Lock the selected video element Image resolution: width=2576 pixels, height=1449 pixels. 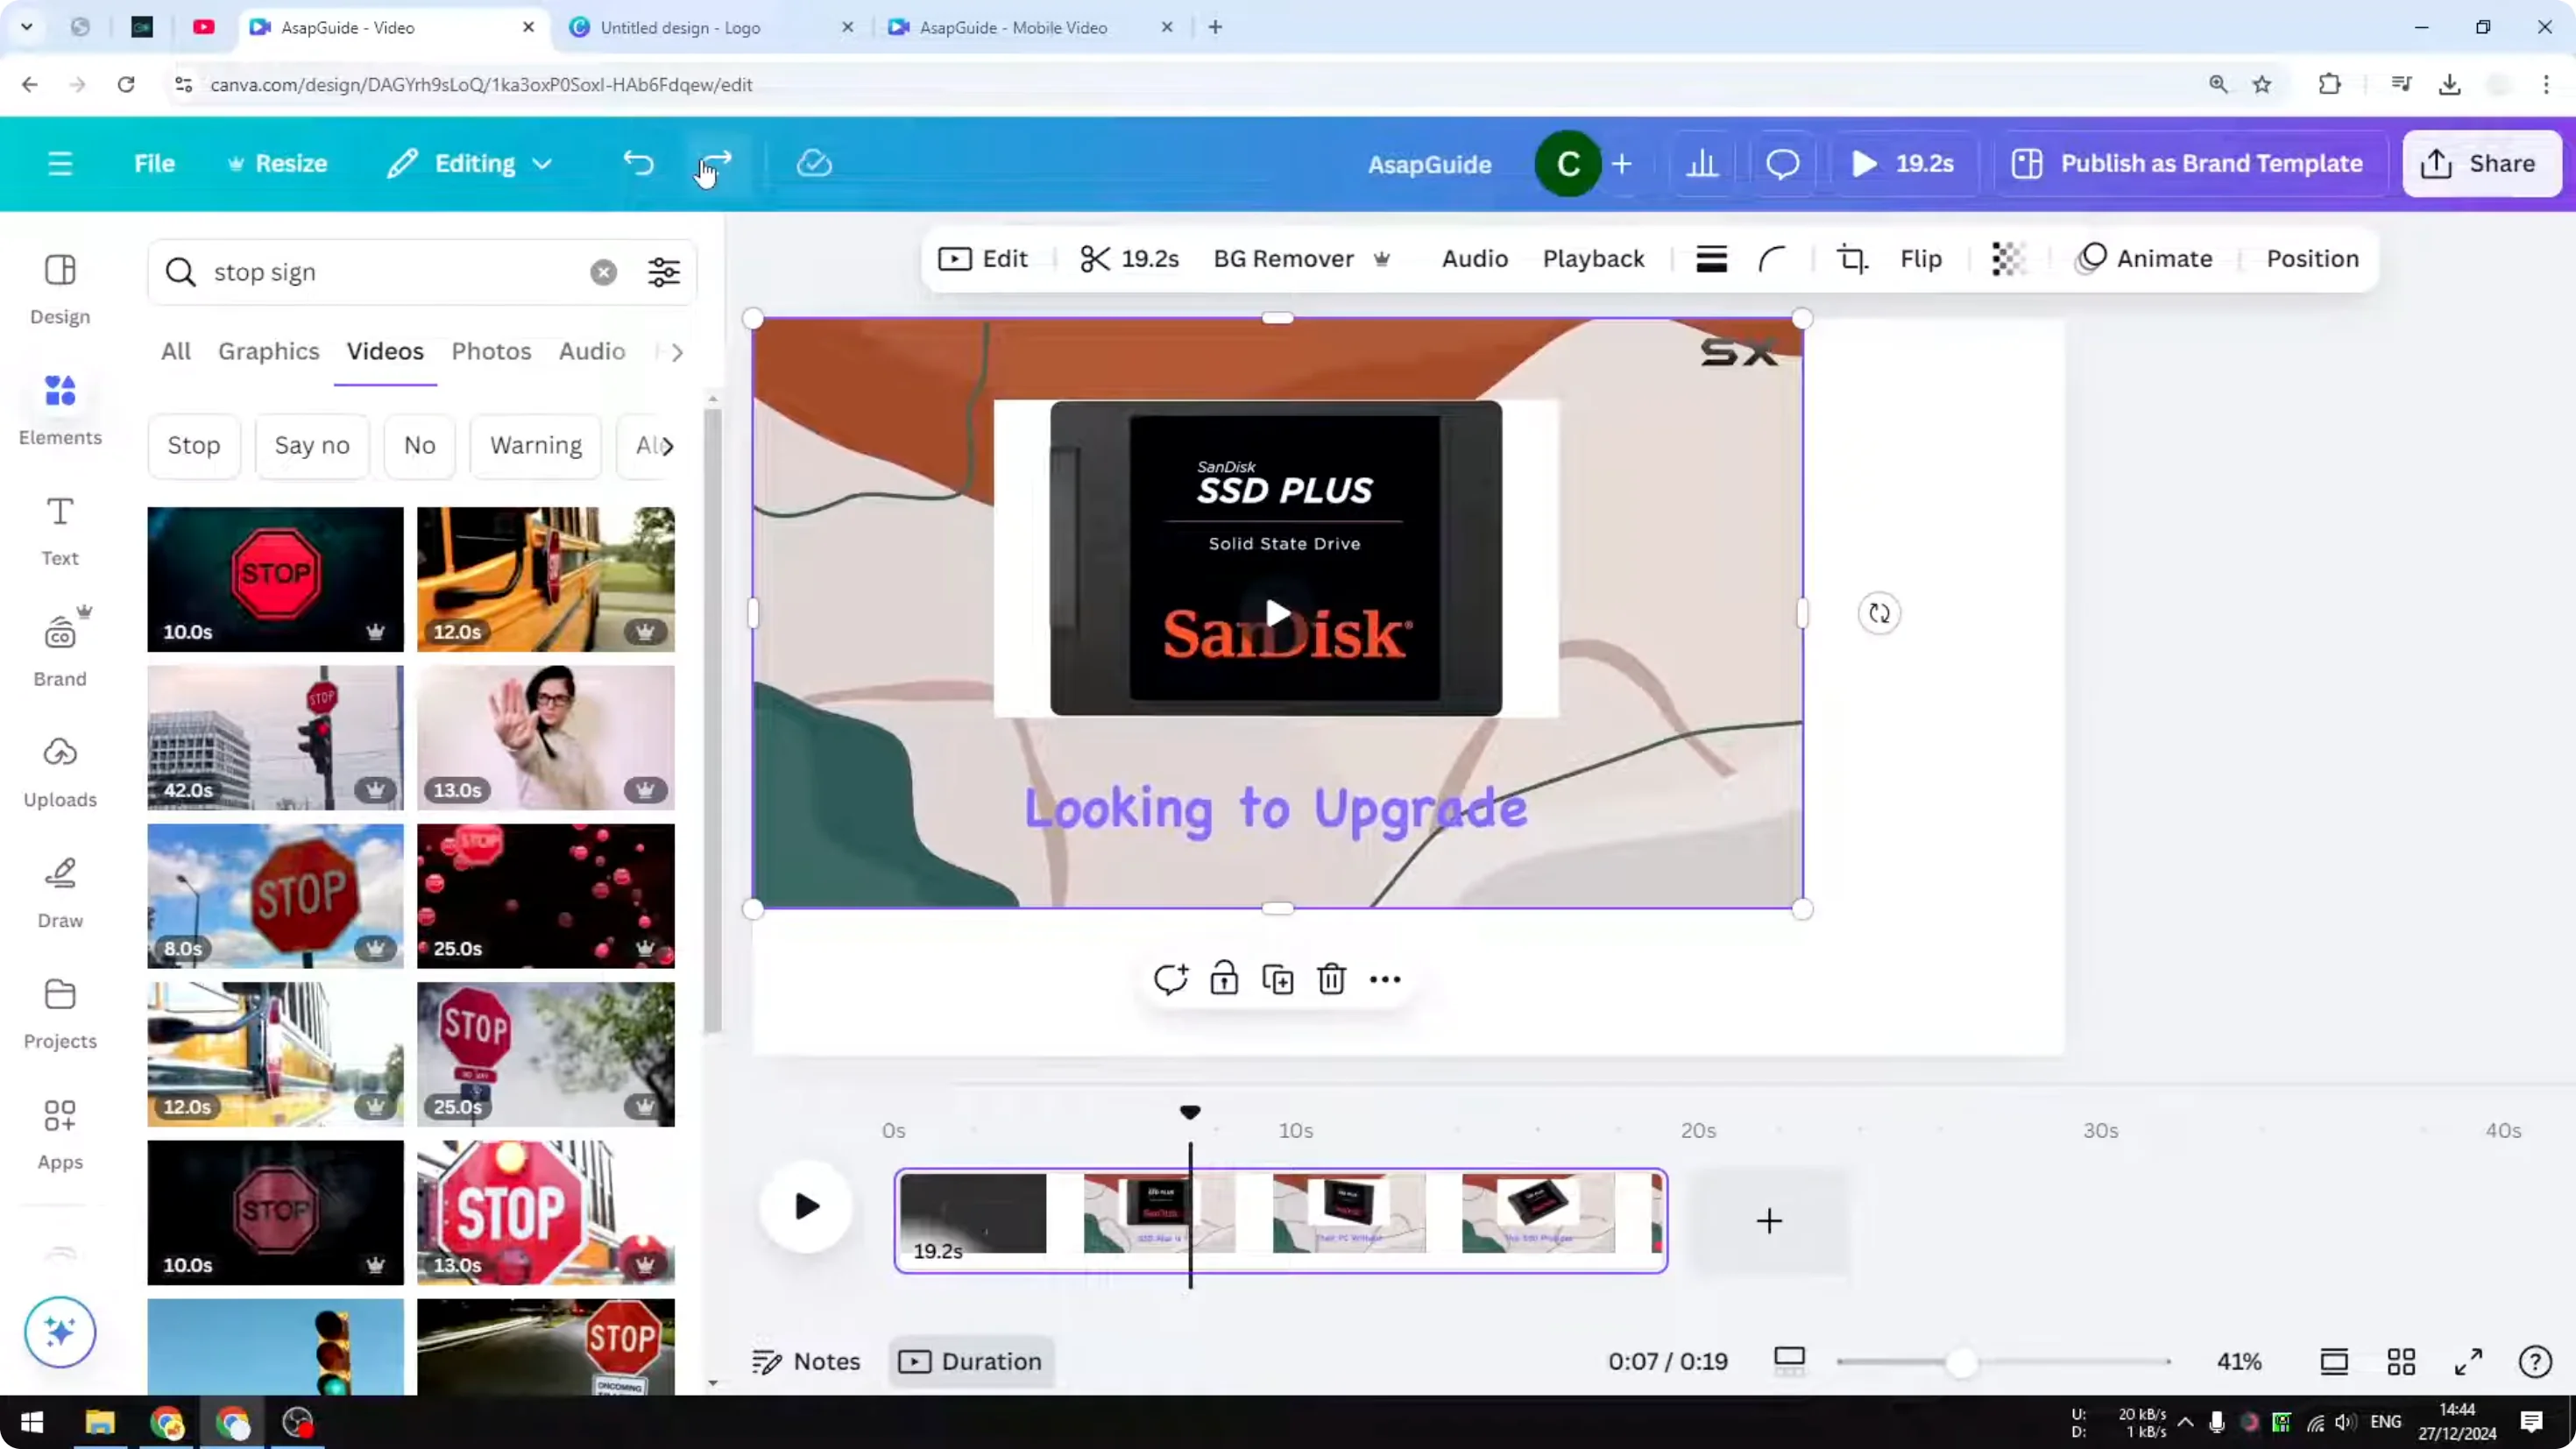tap(1225, 978)
